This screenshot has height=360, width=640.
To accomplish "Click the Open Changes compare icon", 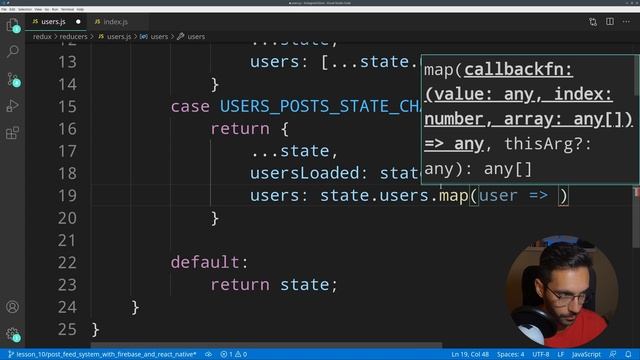I will click(593, 22).
